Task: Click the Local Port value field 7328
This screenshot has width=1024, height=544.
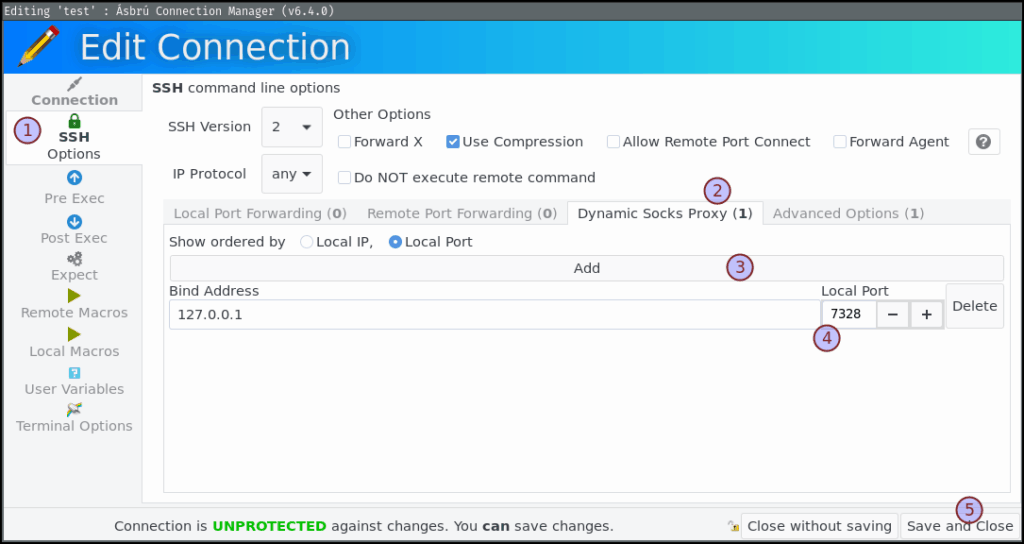Action: point(848,315)
